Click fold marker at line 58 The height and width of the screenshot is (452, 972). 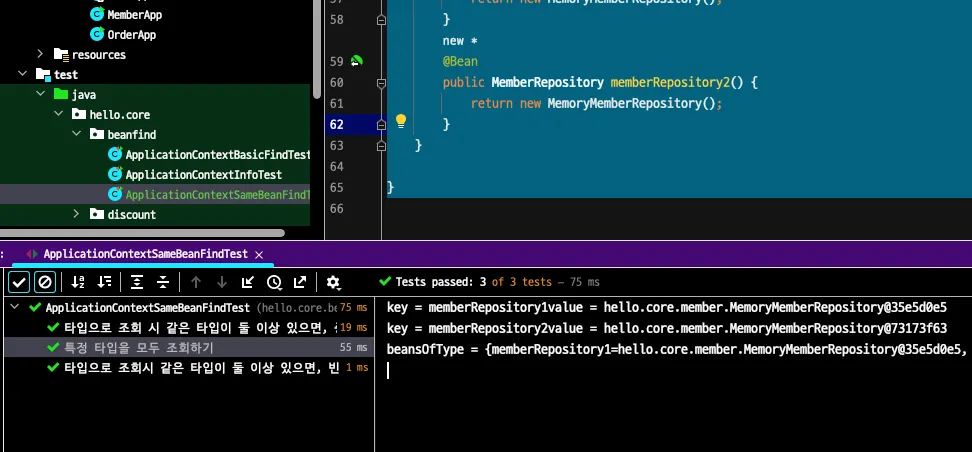coord(381,20)
